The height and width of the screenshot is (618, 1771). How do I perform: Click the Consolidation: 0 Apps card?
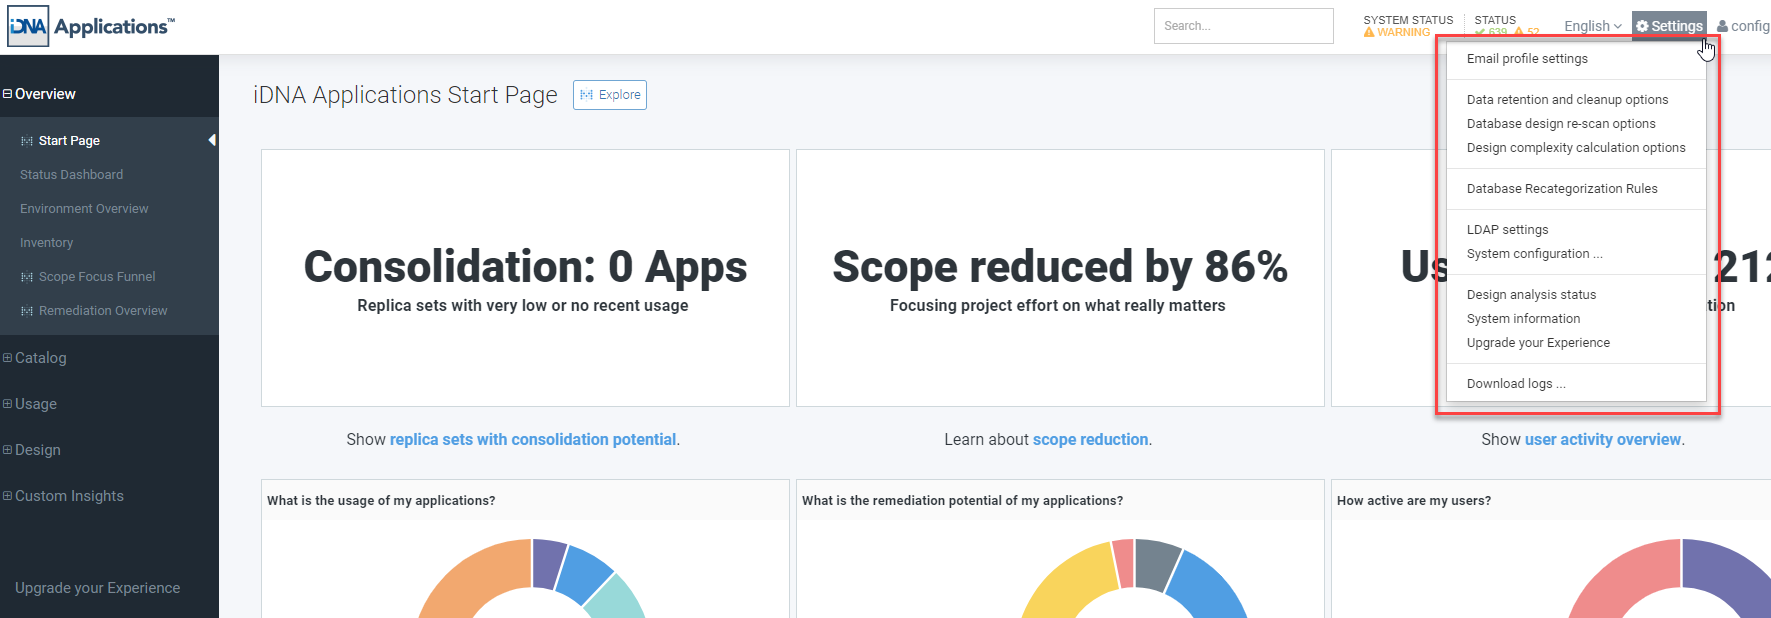[525, 278]
